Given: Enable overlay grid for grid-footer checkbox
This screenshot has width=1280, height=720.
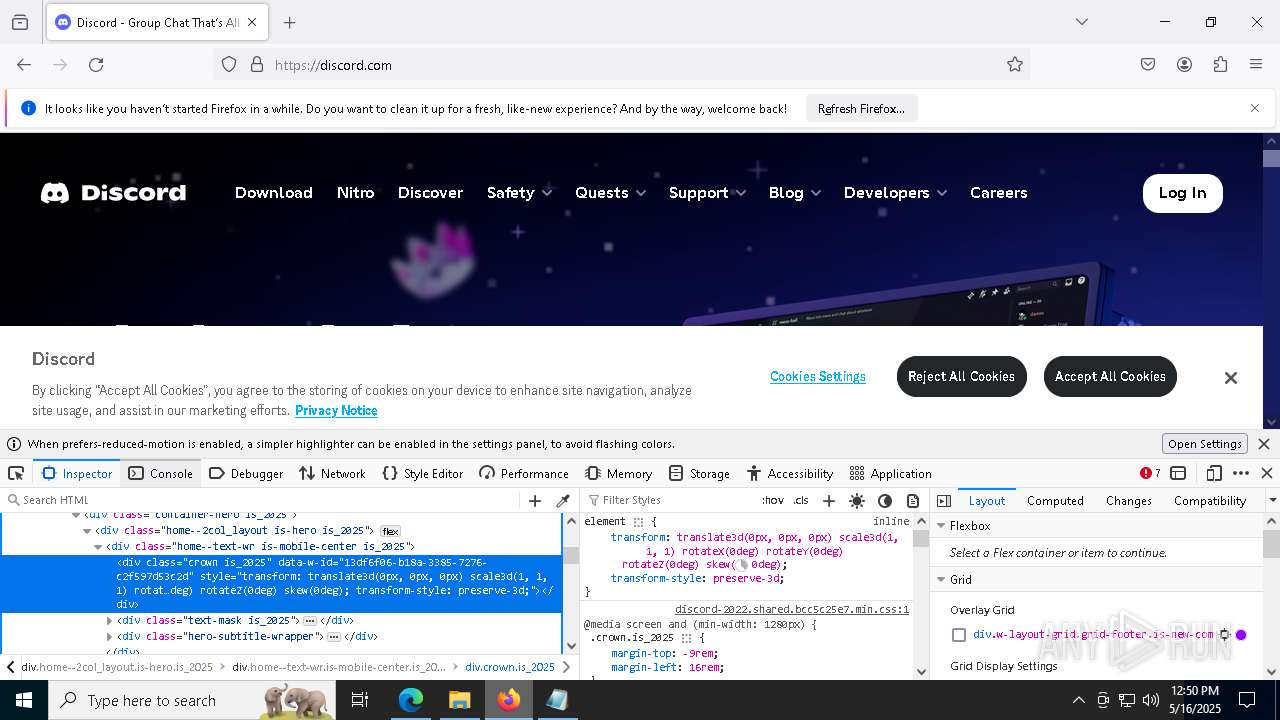Looking at the screenshot, I should (959, 635).
